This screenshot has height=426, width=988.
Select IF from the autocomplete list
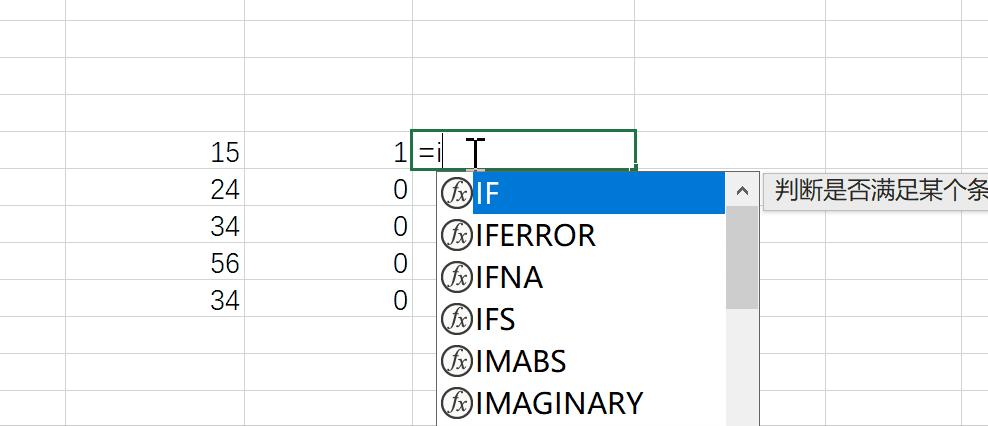(x=597, y=193)
